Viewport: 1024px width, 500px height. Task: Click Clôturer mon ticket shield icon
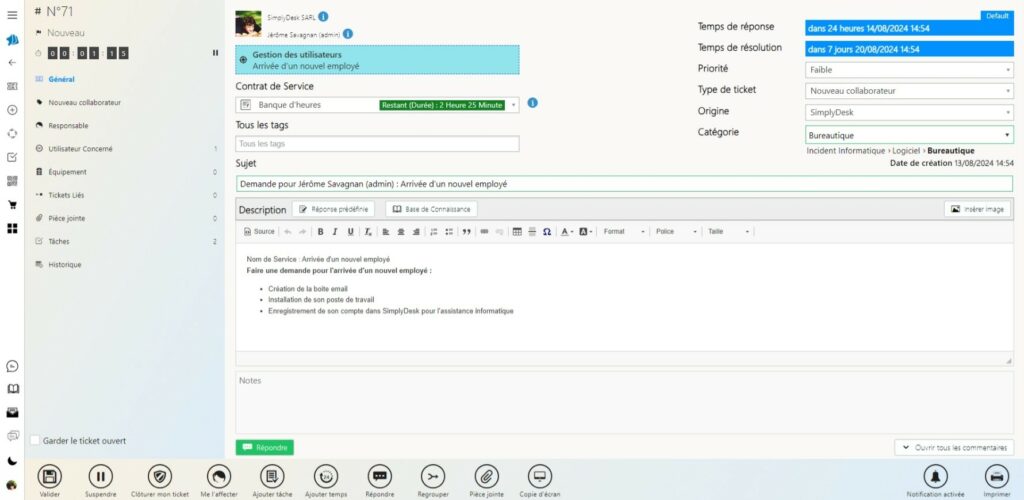(160, 476)
